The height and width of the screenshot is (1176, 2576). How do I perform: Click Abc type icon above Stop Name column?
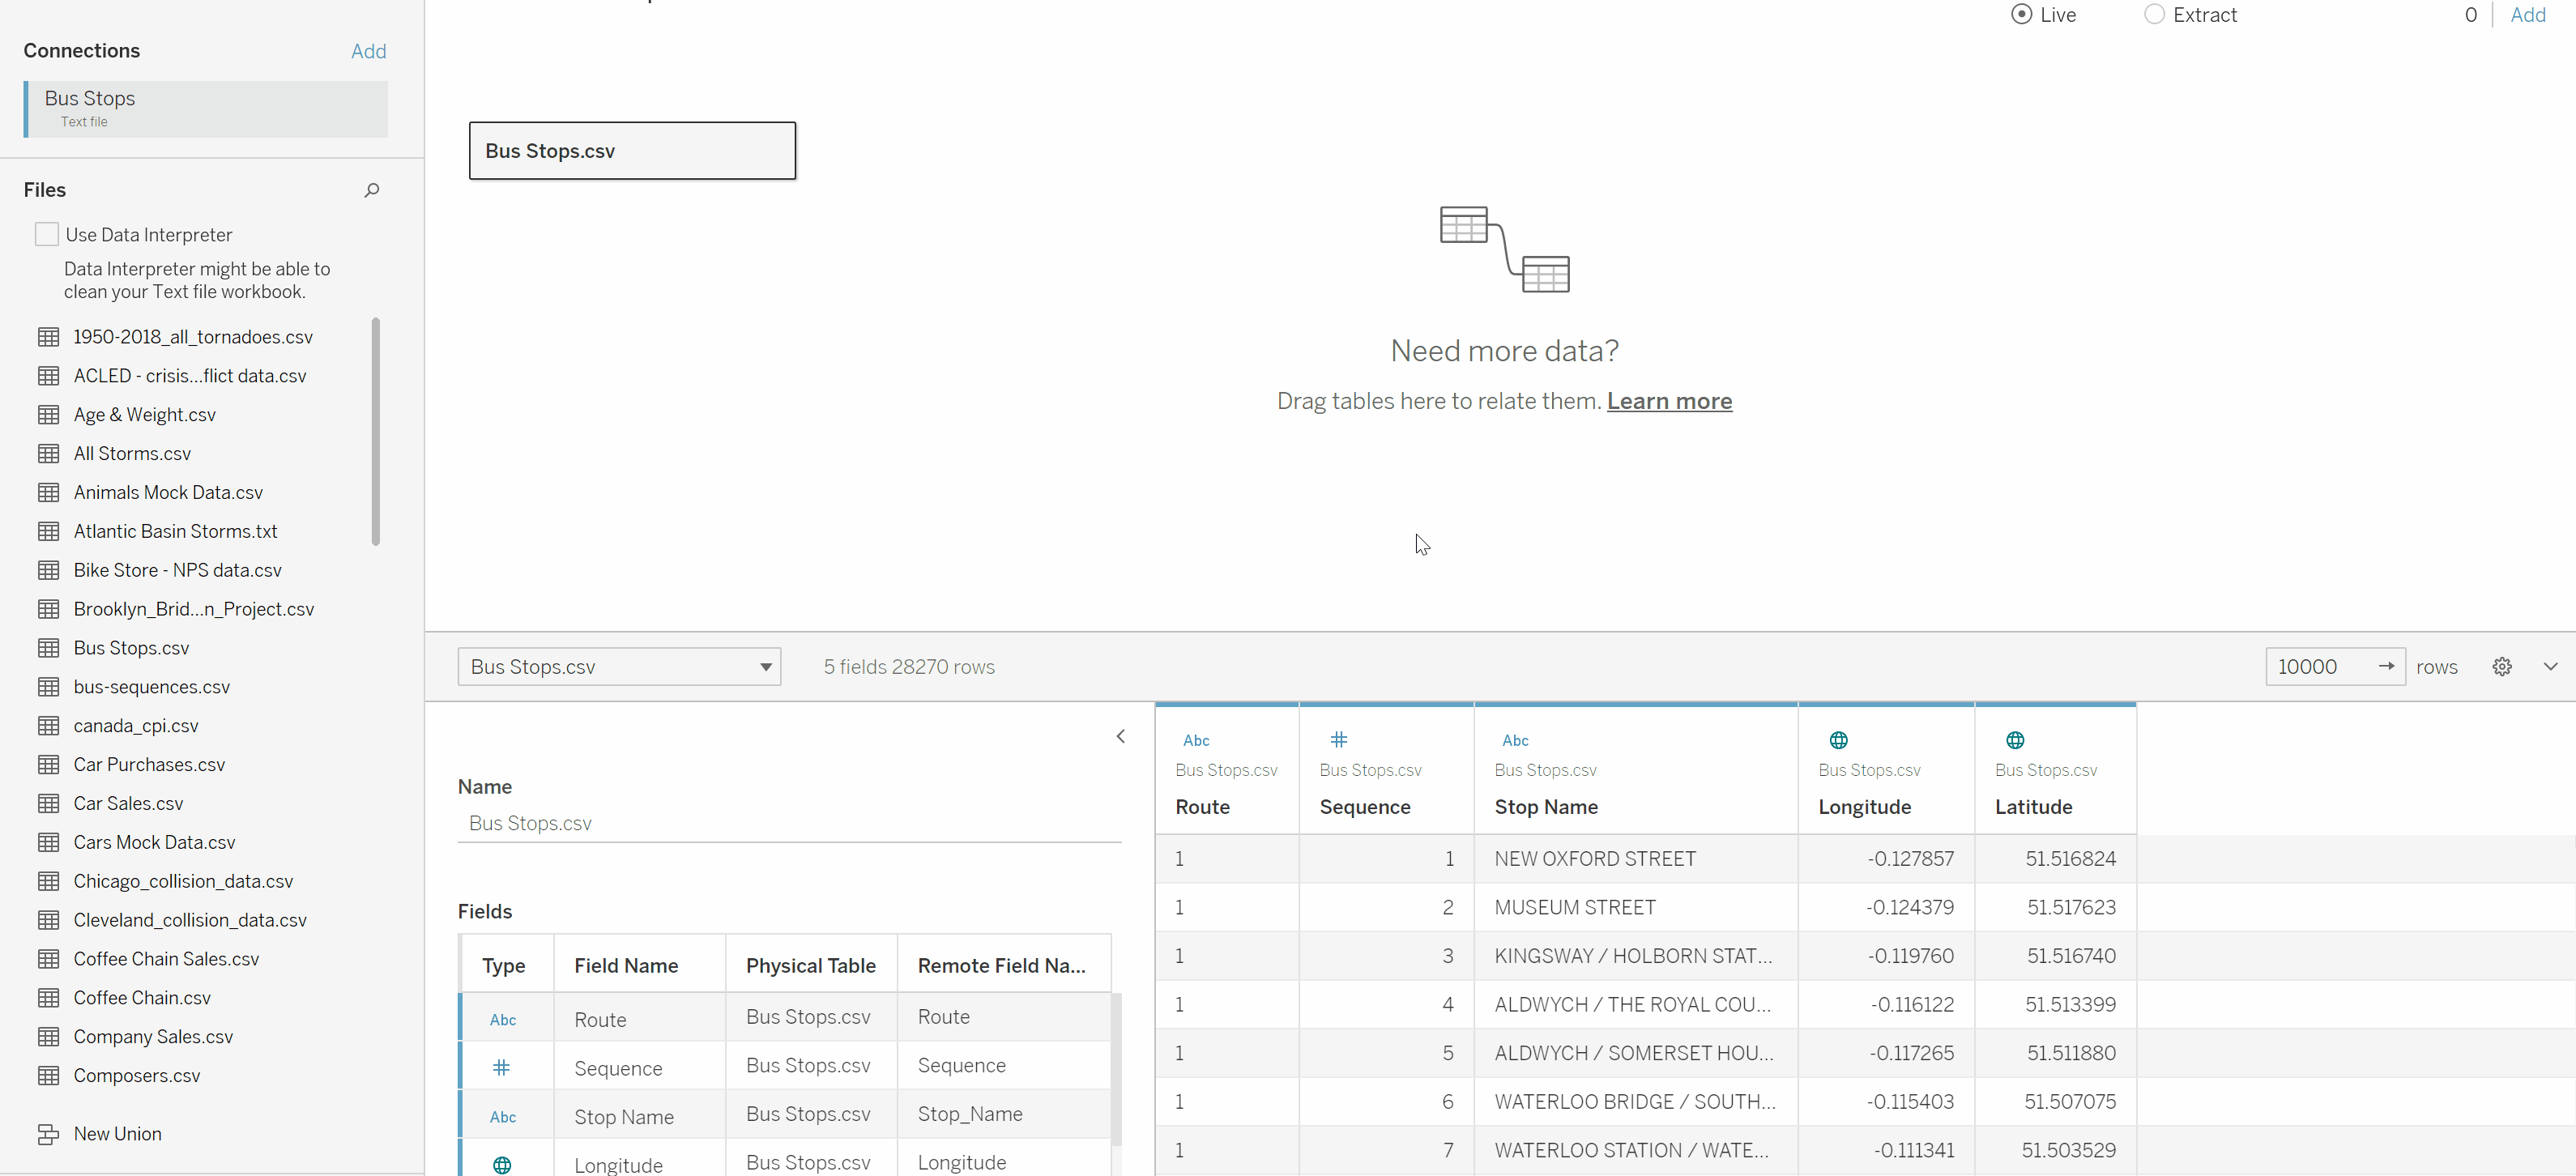click(x=1515, y=740)
